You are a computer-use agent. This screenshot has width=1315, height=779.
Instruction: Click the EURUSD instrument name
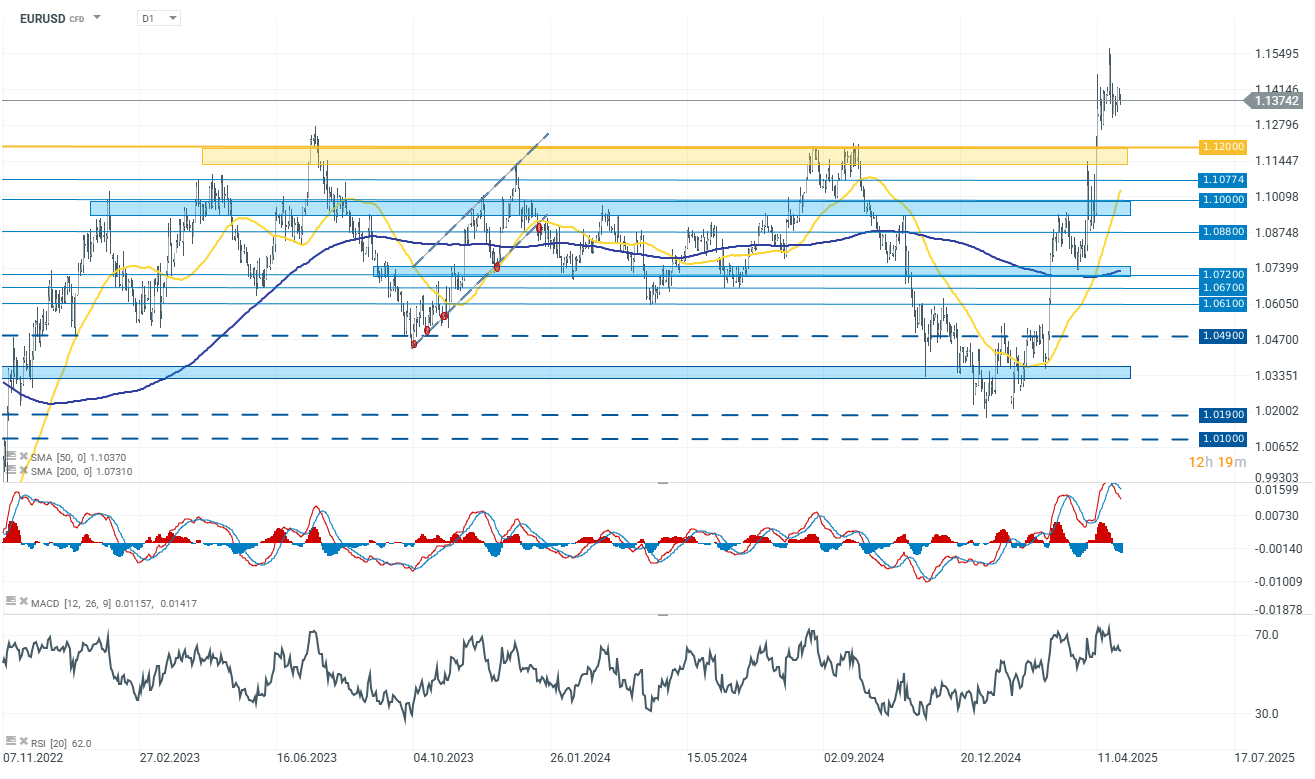click(x=42, y=18)
